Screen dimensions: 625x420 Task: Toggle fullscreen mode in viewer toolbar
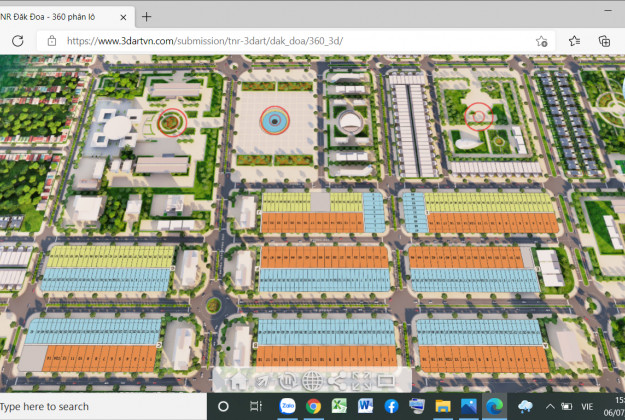coord(361,380)
